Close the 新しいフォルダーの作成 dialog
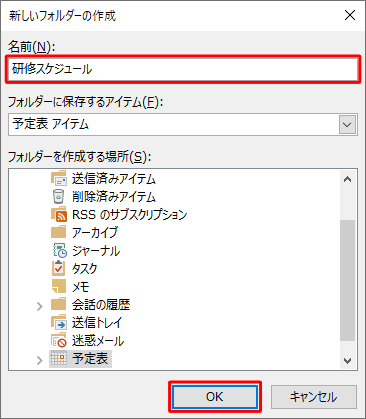Screen dimensions: 366x419 coord(350,15)
